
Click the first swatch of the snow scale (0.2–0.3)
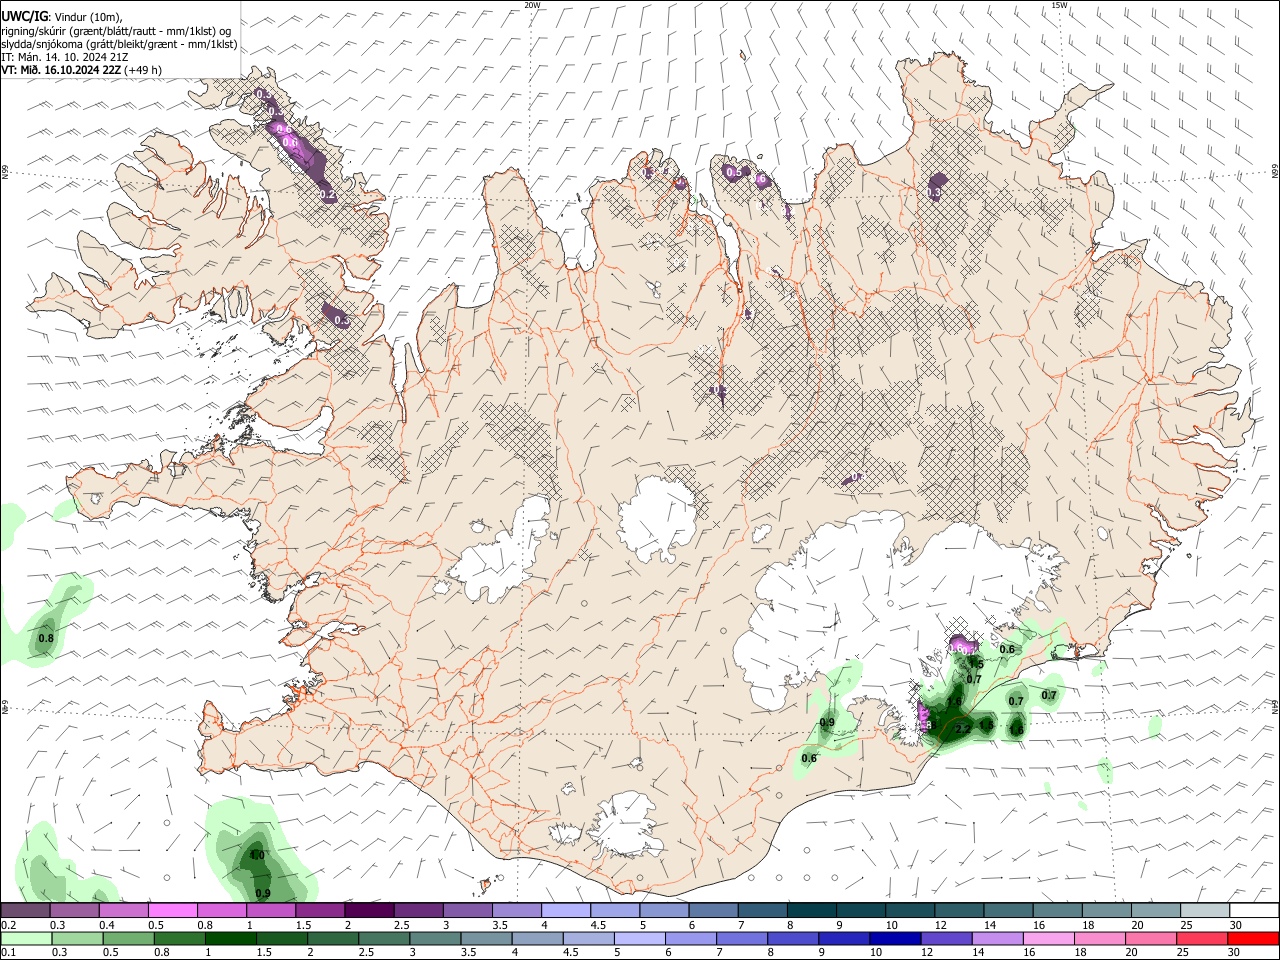[x=25, y=910]
